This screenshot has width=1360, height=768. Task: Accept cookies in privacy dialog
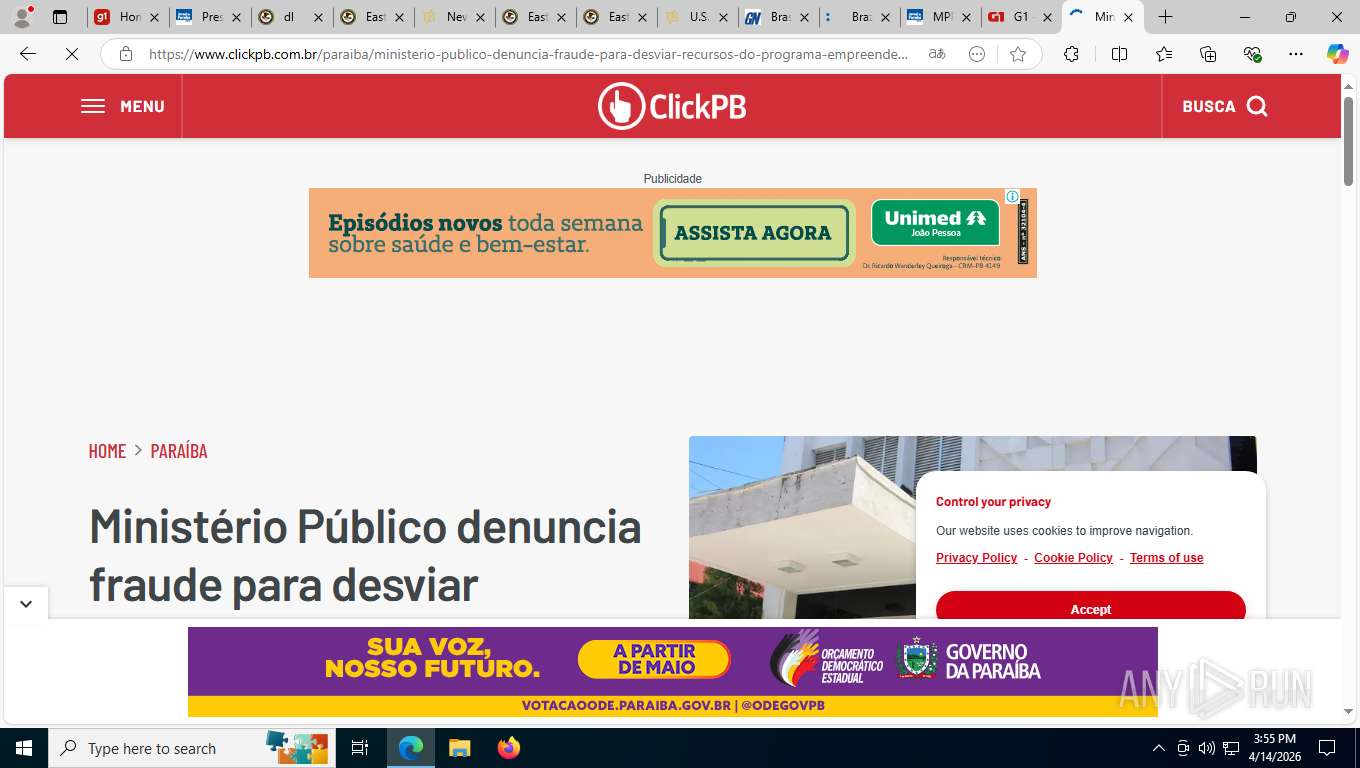[x=1090, y=606]
